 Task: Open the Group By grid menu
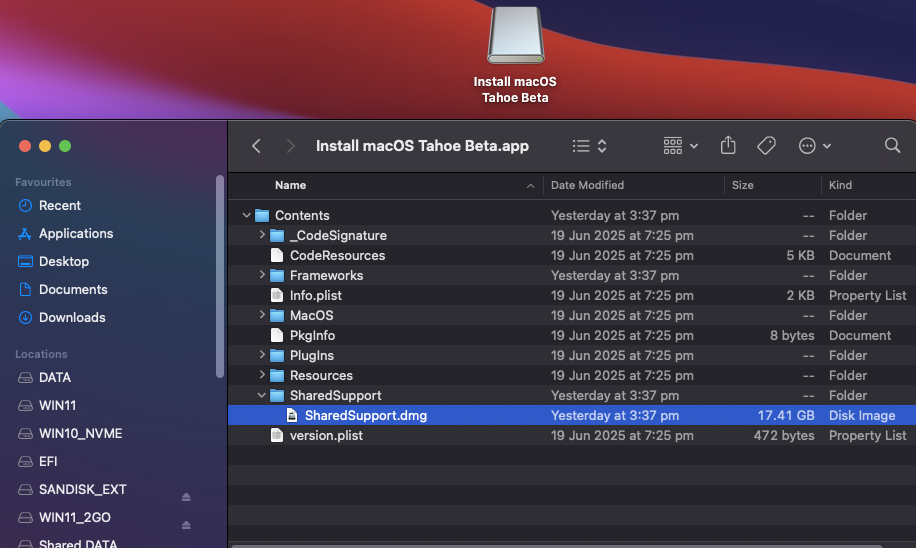(x=681, y=146)
